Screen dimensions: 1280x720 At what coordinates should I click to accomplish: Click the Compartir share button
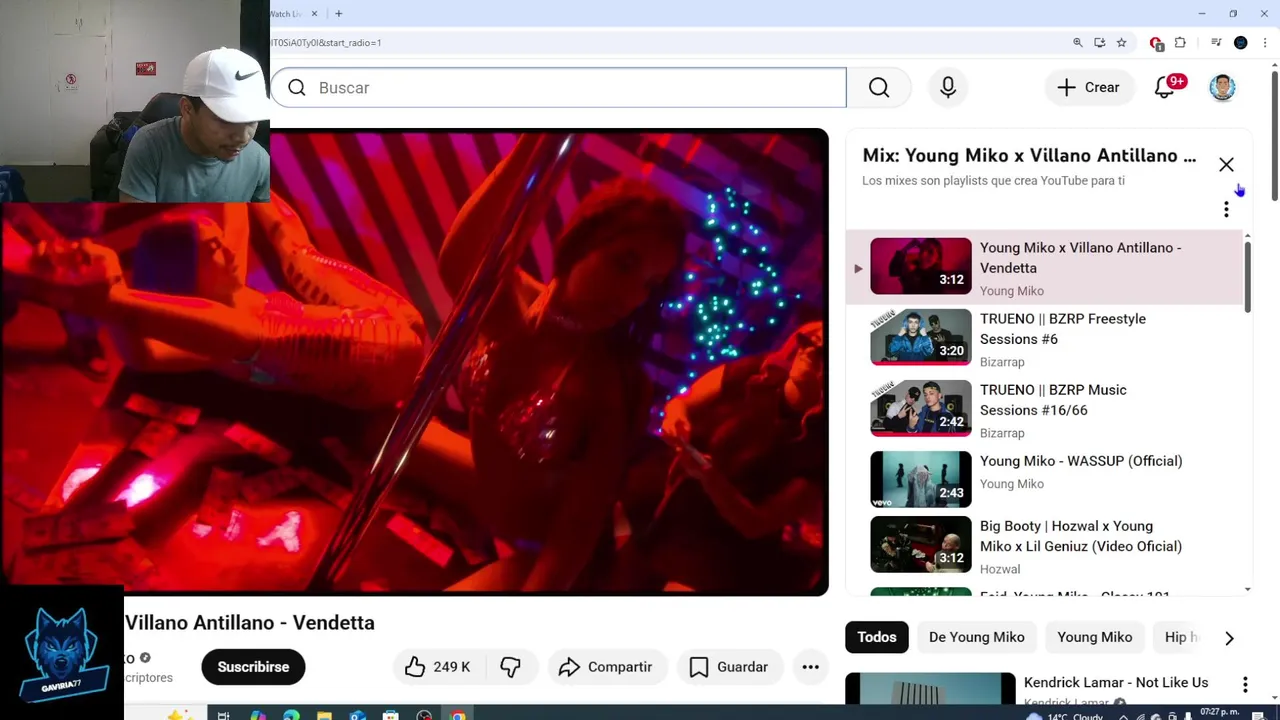tap(605, 667)
